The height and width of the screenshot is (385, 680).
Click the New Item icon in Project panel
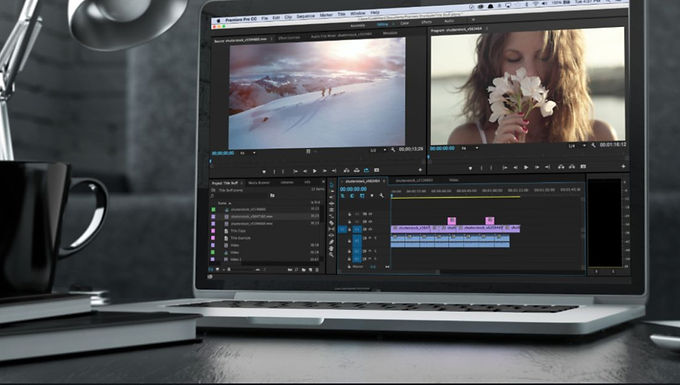pos(311,270)
